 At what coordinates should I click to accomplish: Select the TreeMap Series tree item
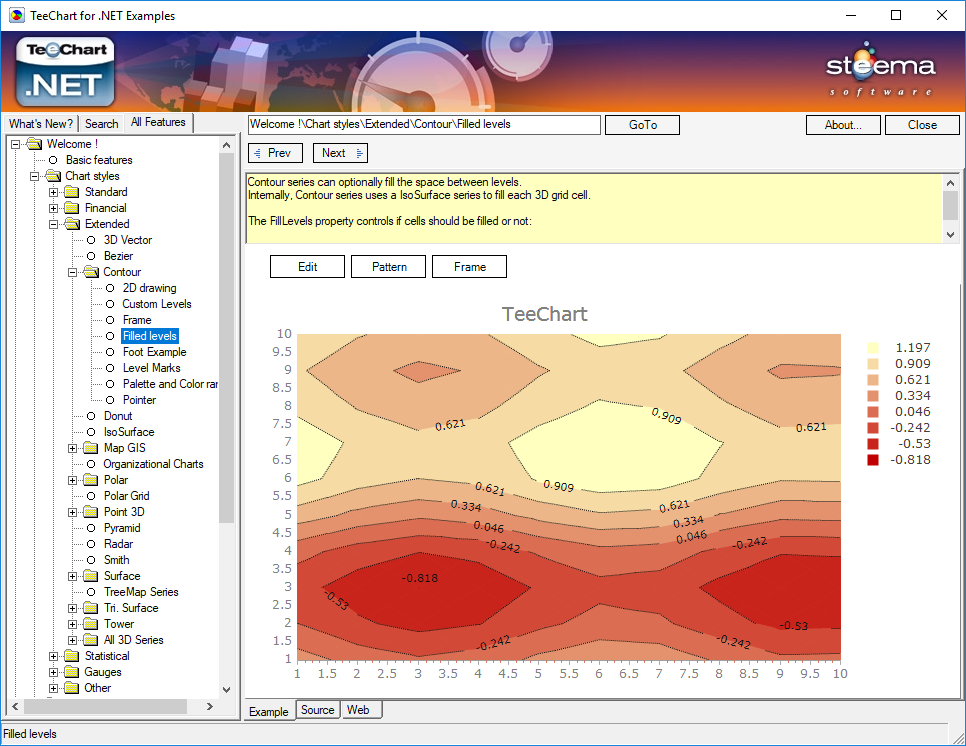140,592
